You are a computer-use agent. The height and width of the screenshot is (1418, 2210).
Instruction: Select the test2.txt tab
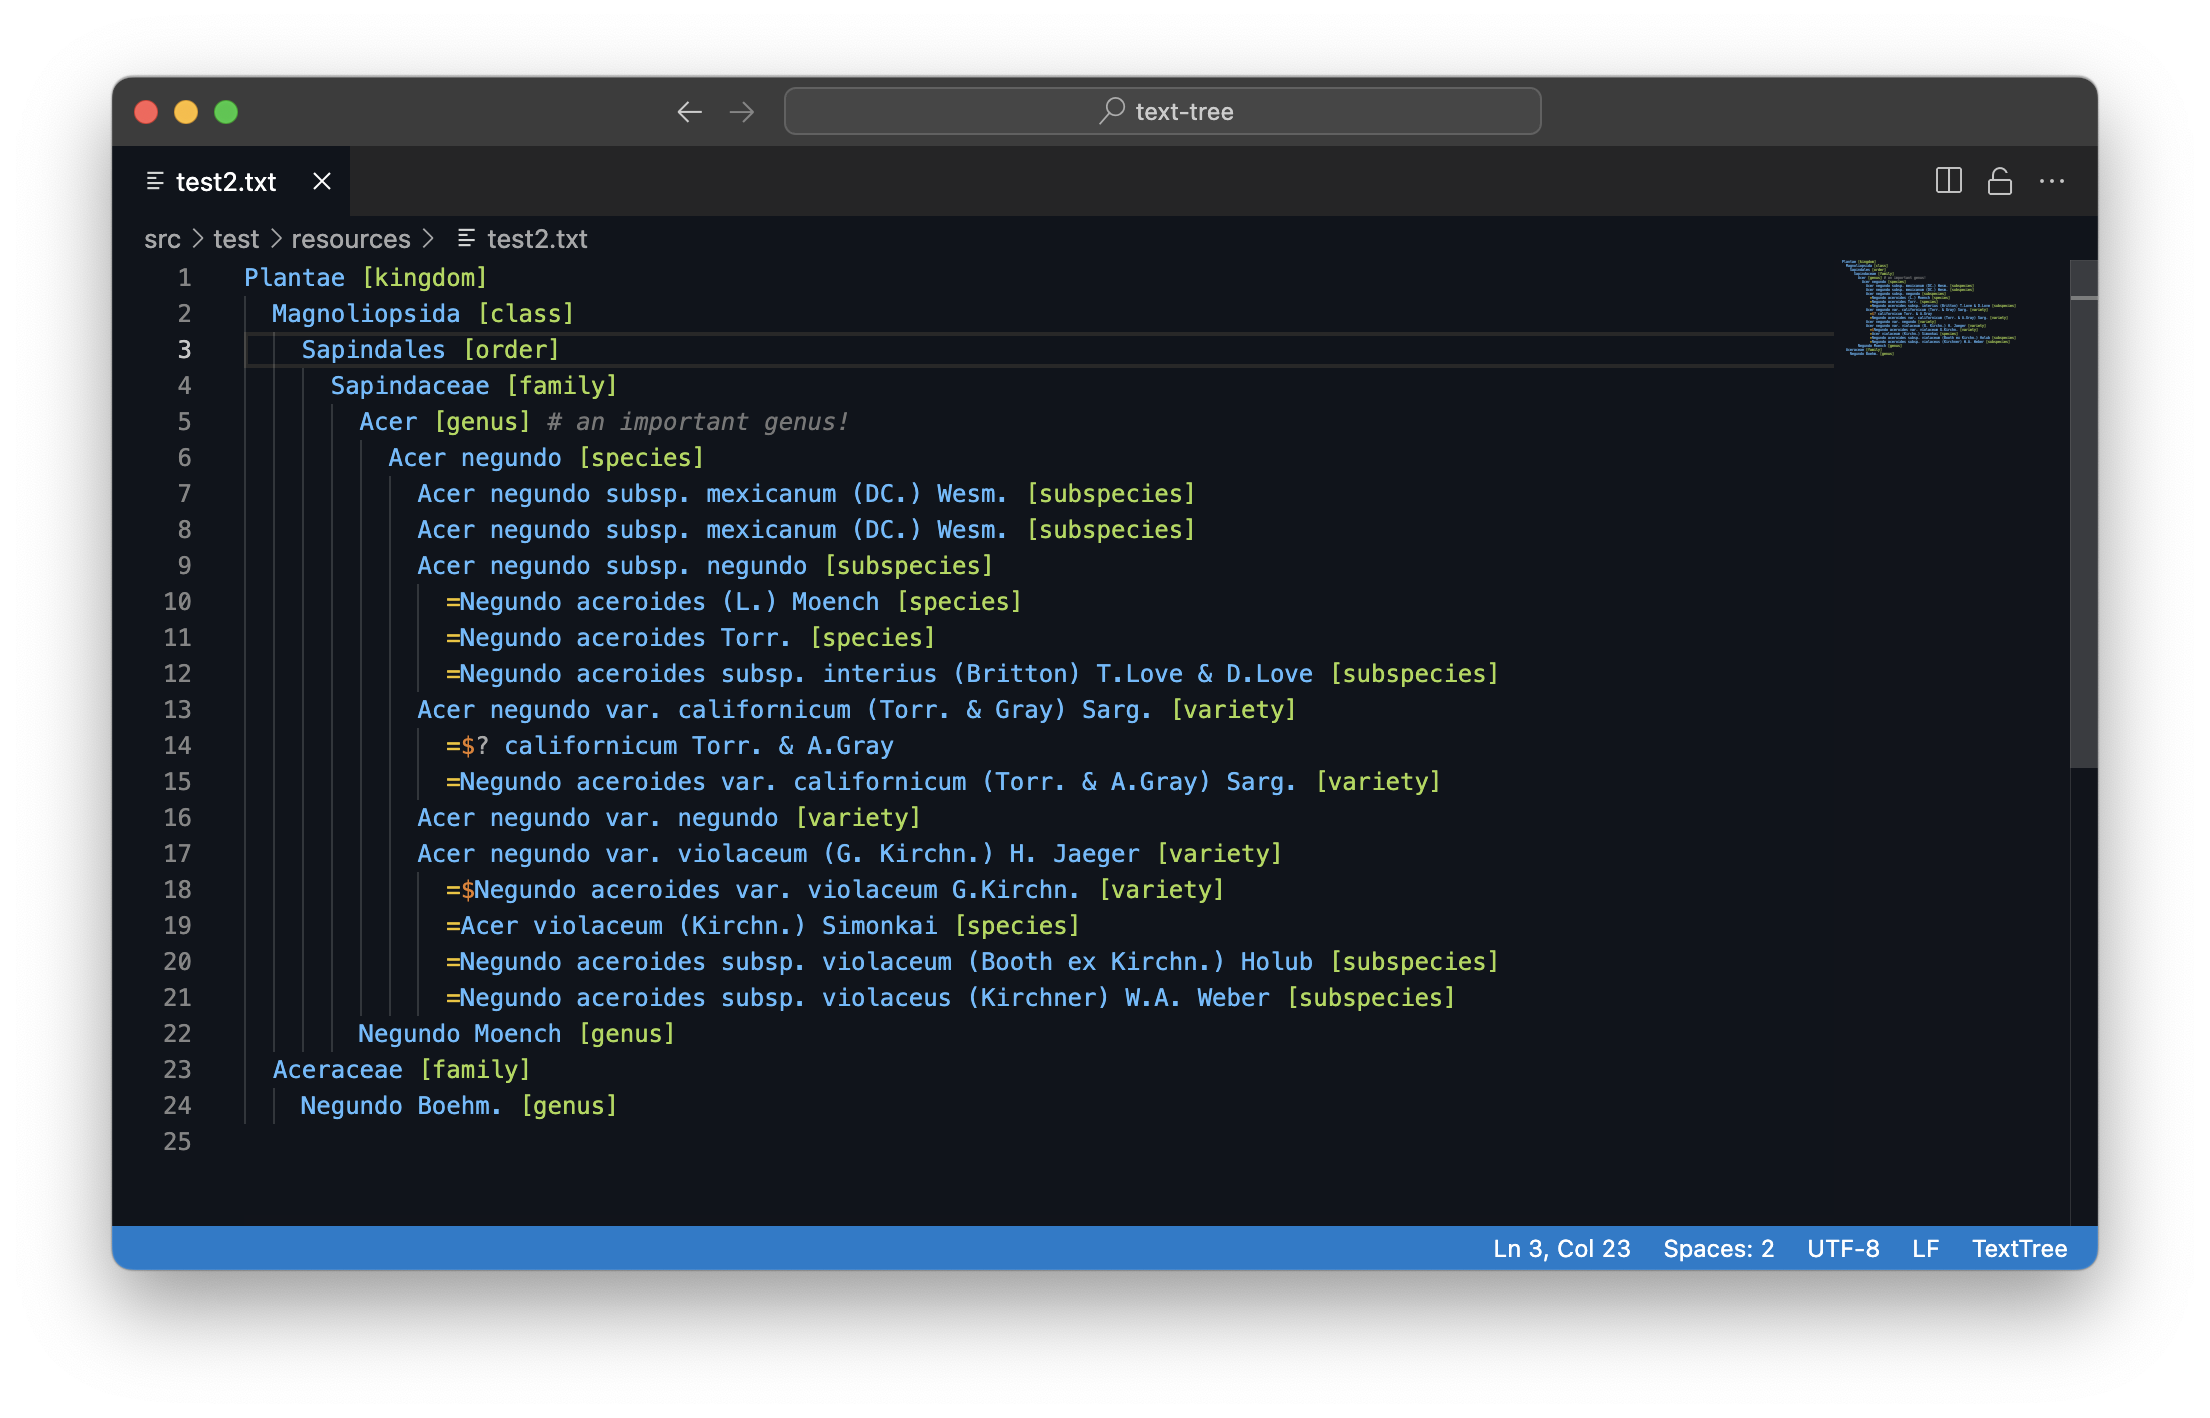click(x=226, y=182)
